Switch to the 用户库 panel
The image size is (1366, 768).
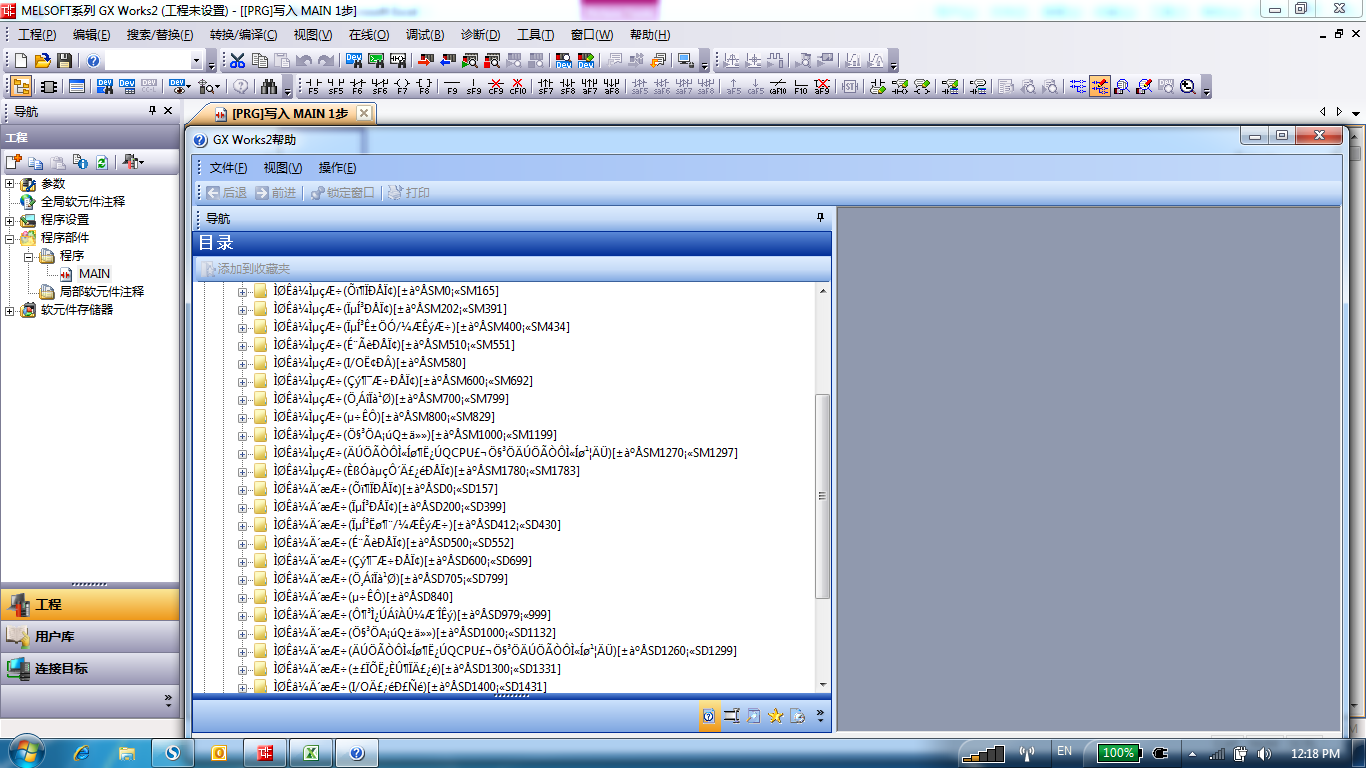[90, 637]
